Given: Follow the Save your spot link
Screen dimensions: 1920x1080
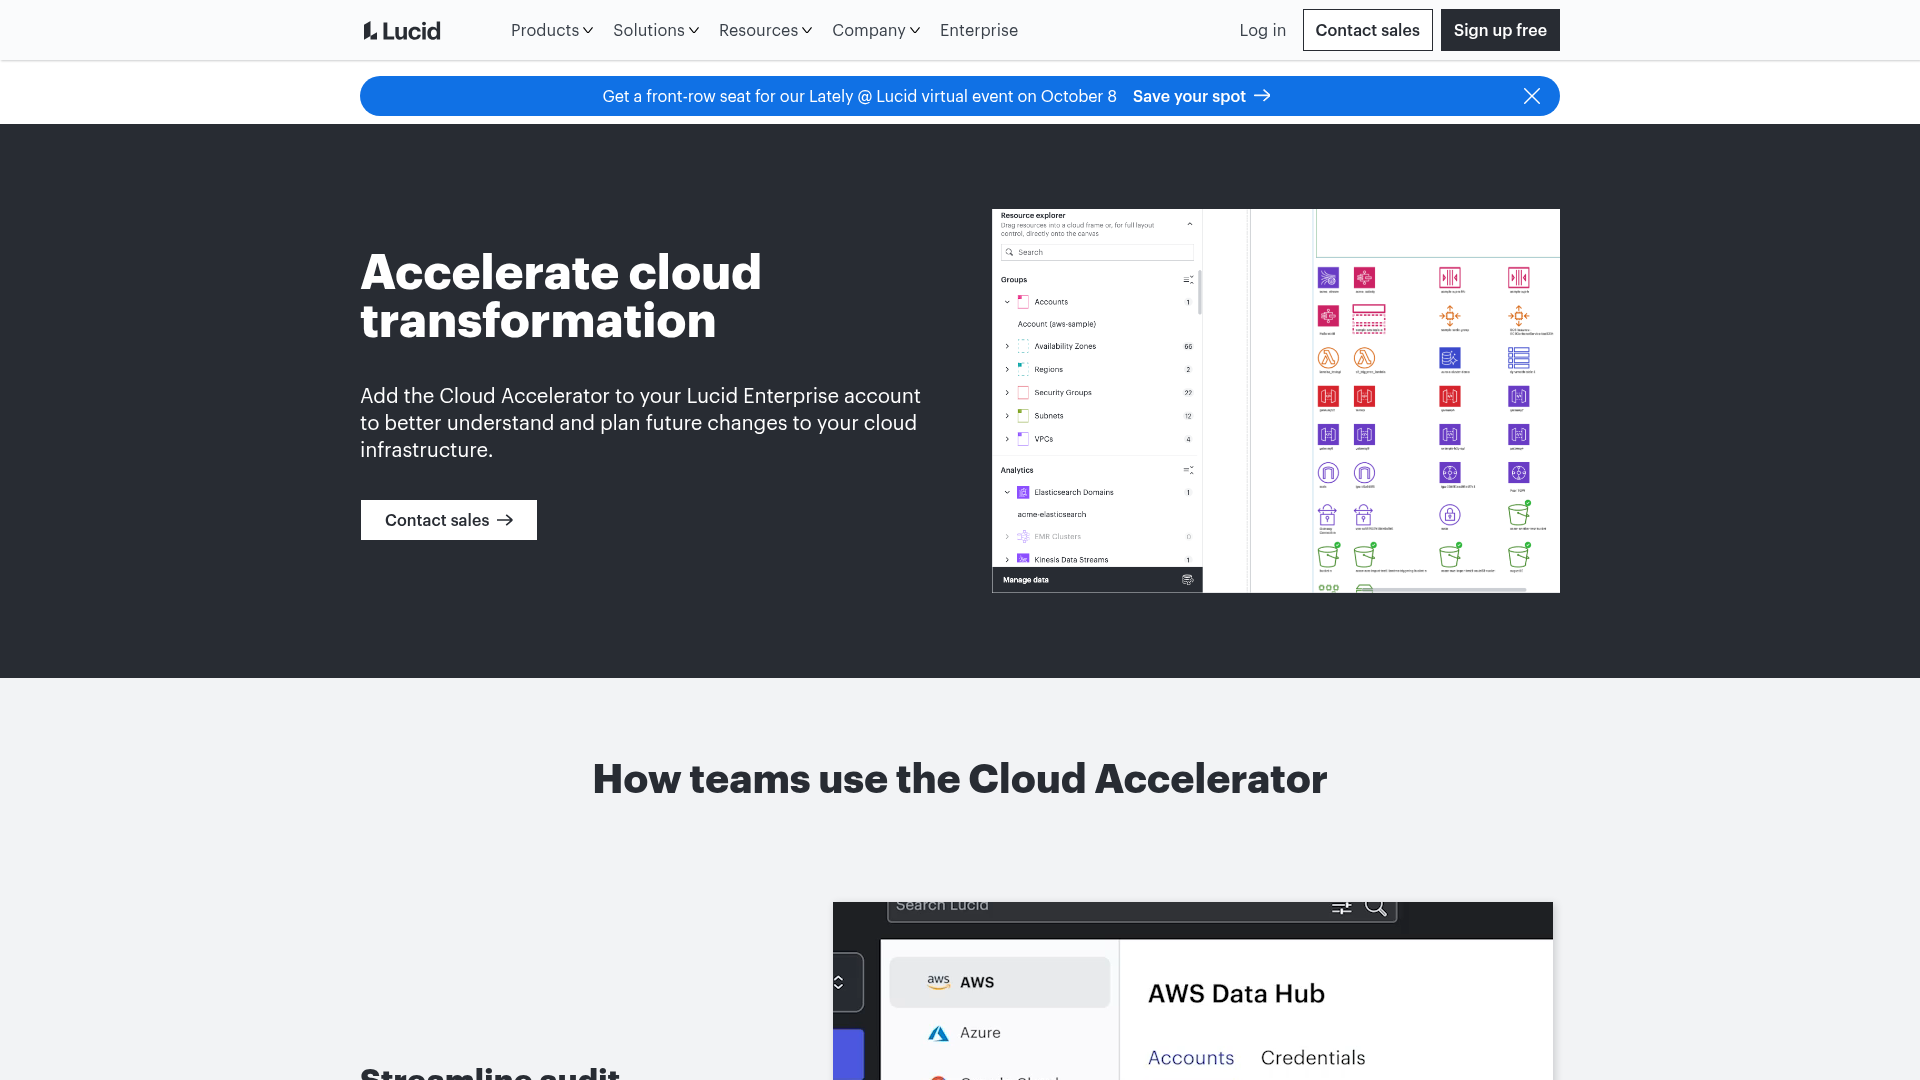Looking at the screenshot, I should click(1201, 96).
